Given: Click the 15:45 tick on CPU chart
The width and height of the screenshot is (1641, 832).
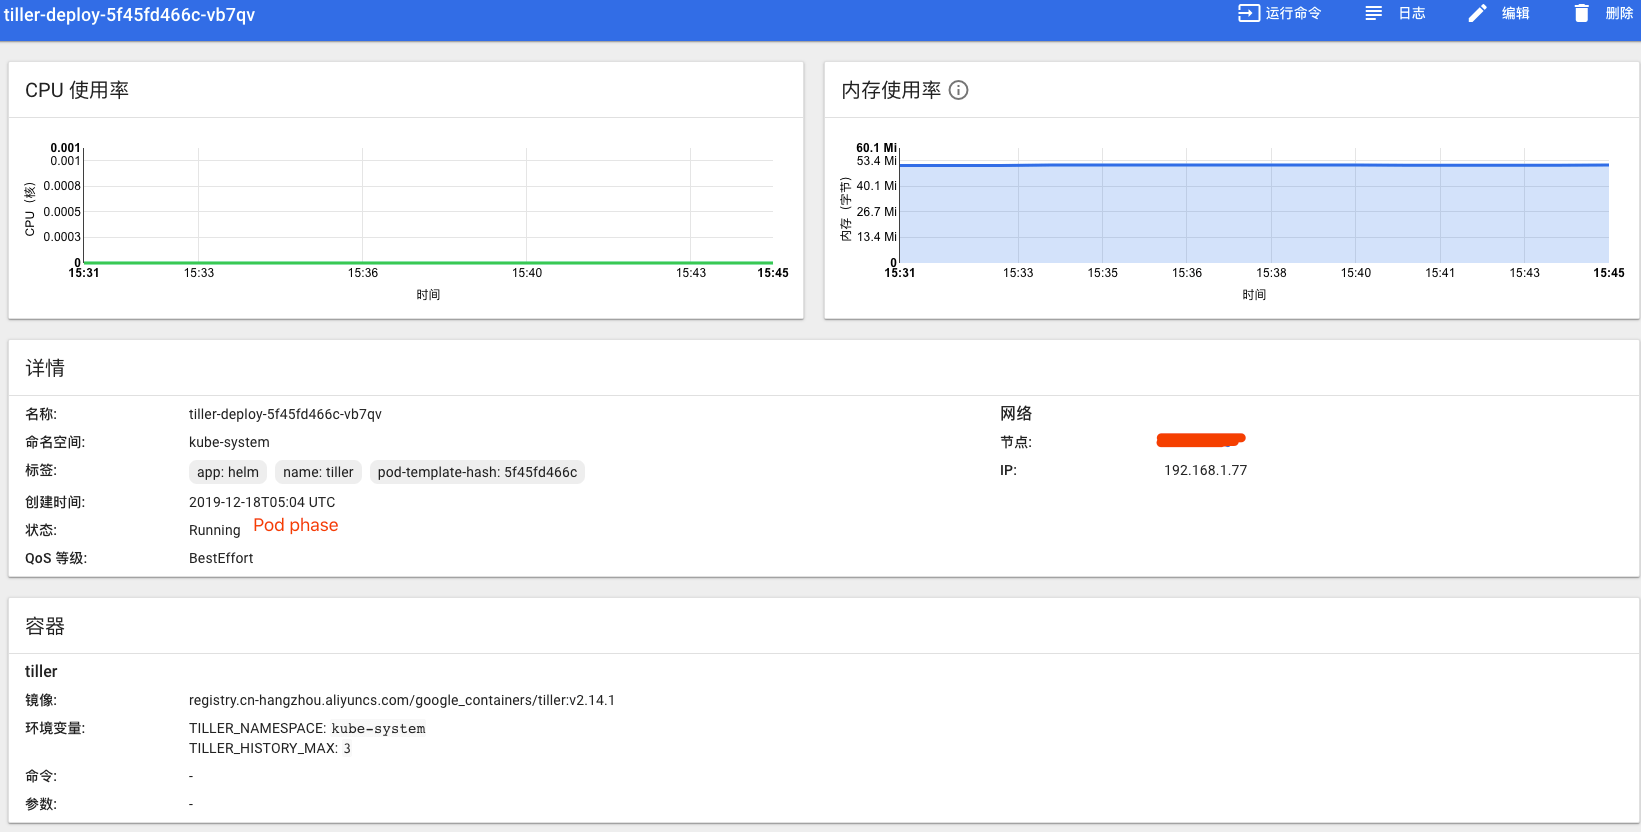Looking at the screenshot, I should (773, 273).
